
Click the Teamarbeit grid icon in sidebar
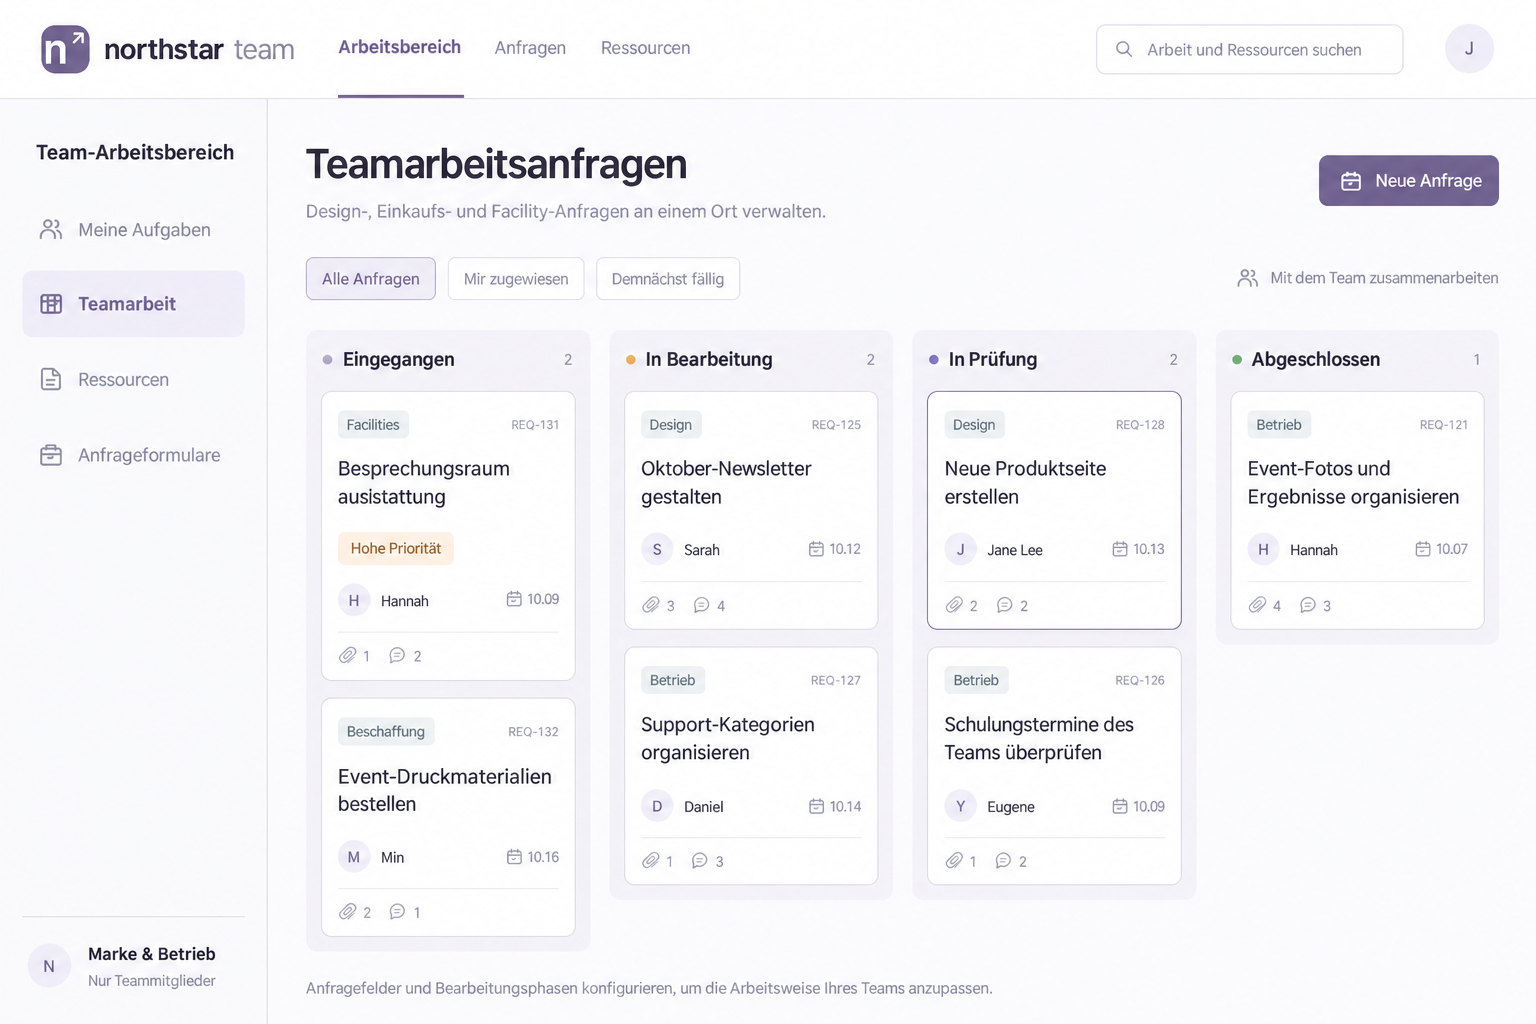coord(51,304)
